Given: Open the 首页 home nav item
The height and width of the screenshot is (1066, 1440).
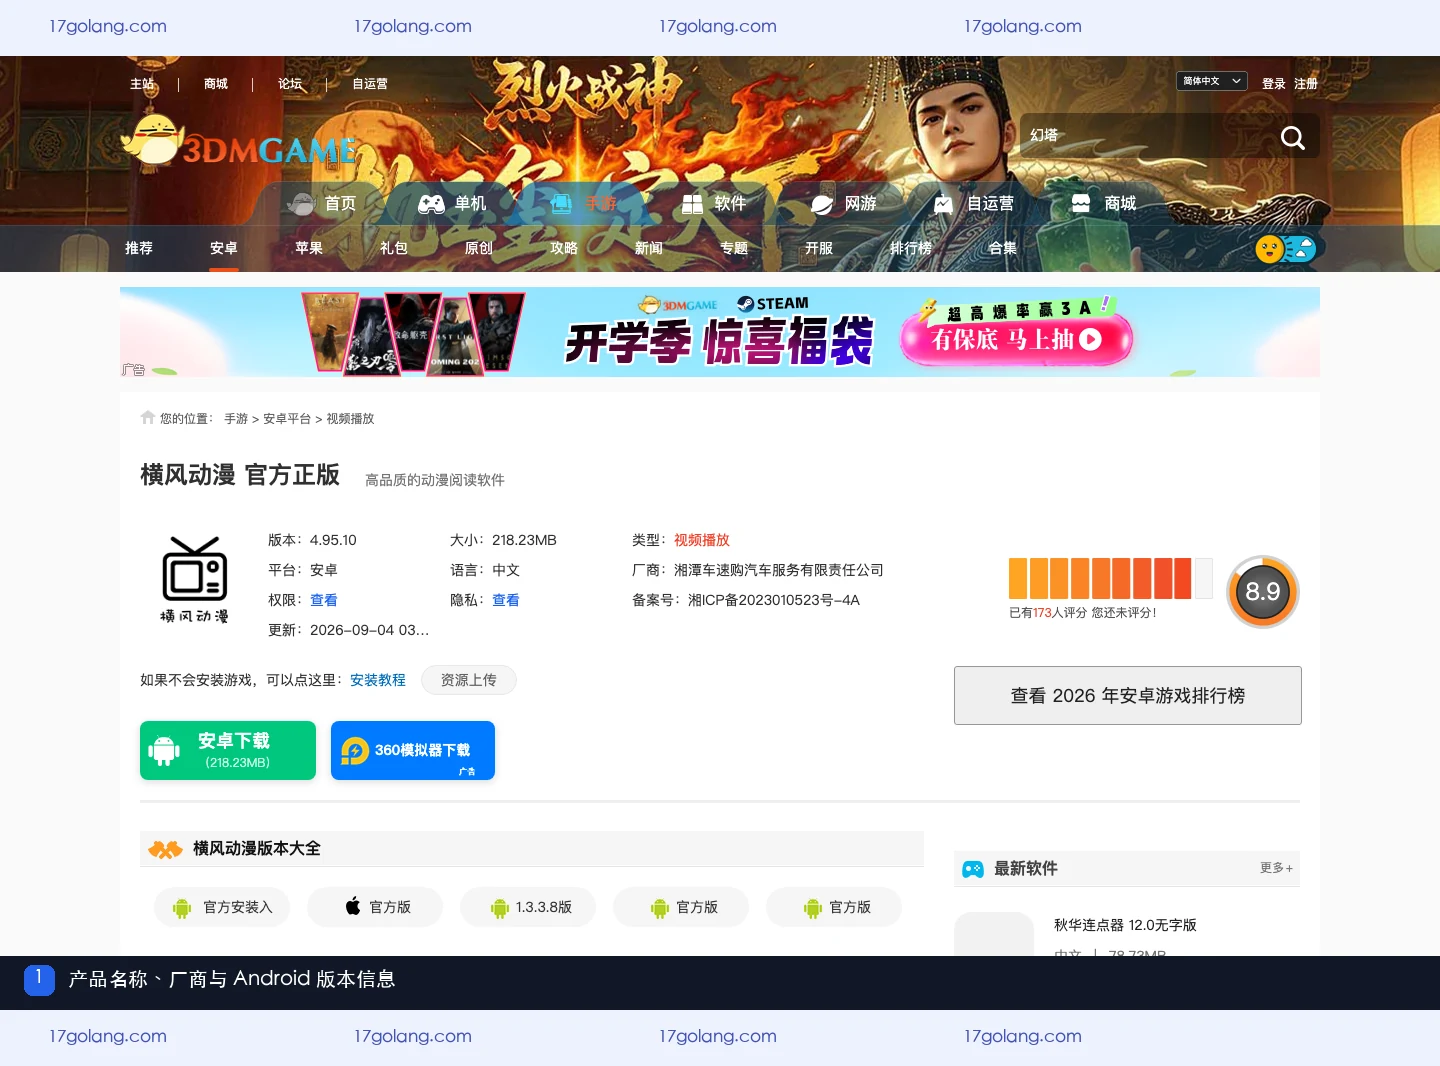Looking at the screenshot, I should pos(321,204).
